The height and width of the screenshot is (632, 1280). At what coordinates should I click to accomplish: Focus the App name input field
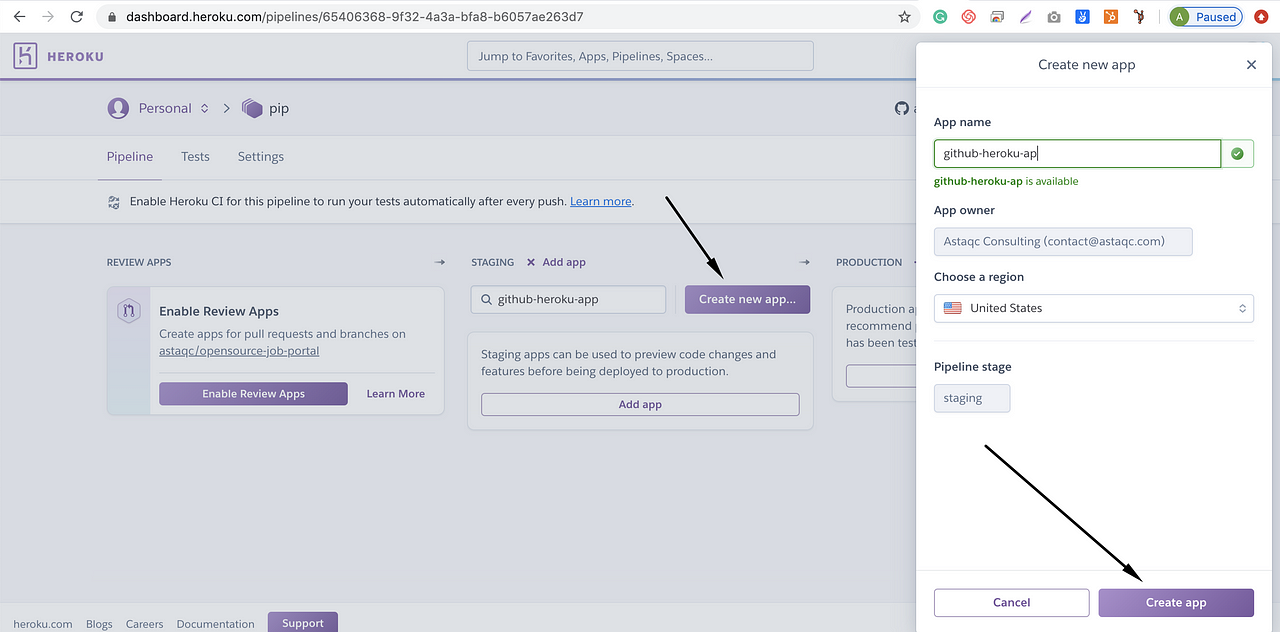[1077, 153]
